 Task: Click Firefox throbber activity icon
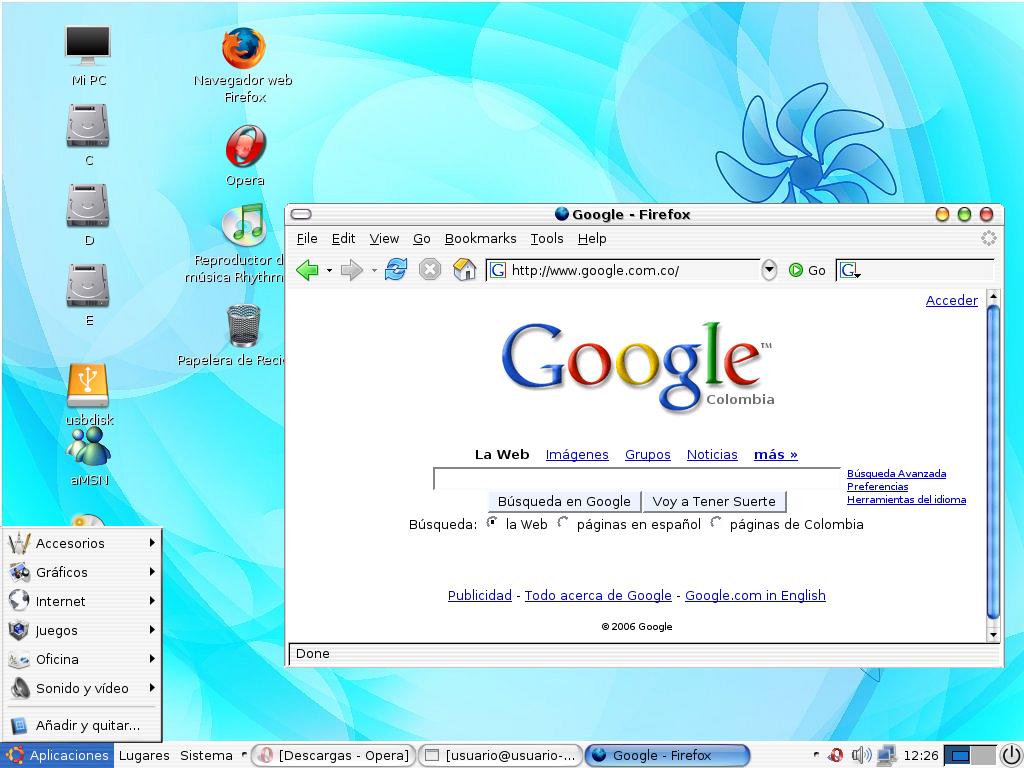click(989, 238)
